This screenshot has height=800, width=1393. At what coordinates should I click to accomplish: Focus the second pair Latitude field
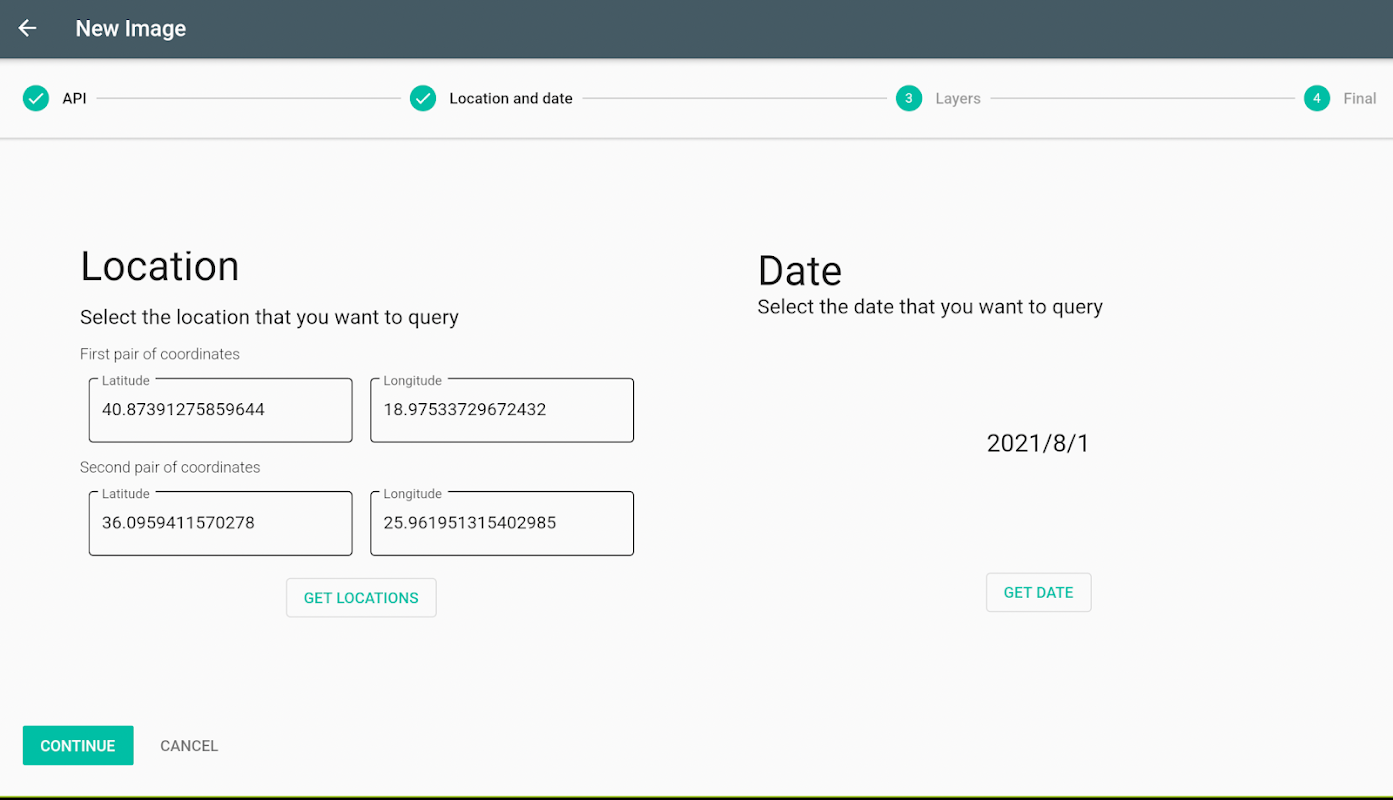click(221, 523)
